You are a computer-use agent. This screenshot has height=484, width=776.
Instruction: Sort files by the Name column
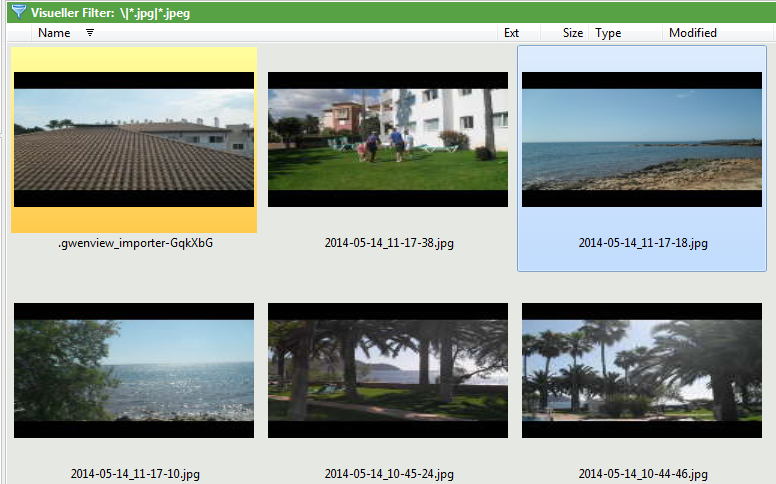54,33
